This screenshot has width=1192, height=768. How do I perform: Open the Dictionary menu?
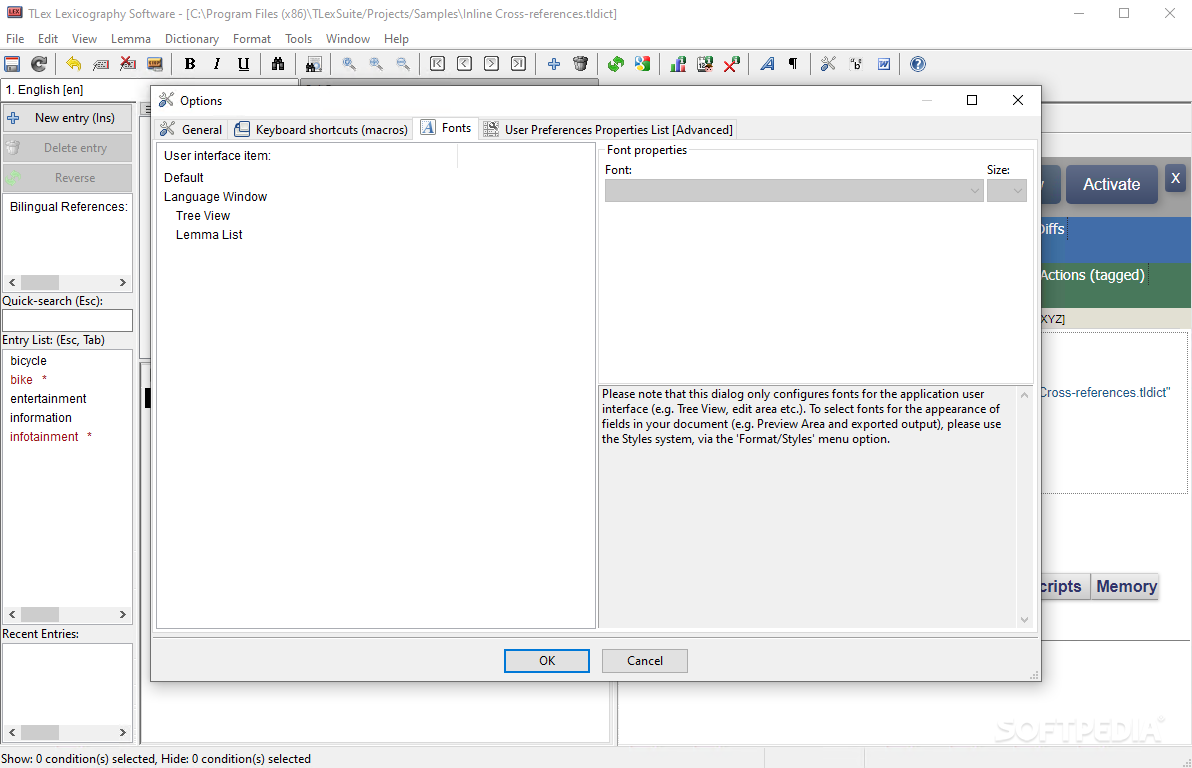point(192,39)
